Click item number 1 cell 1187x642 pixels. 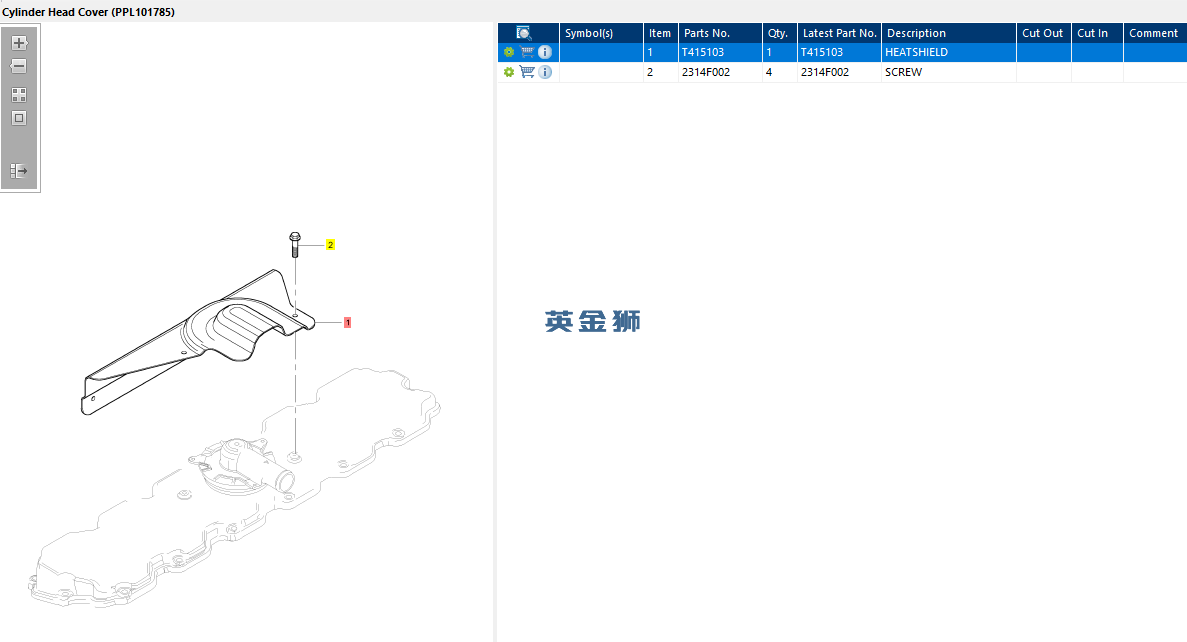tap(660, 52)
